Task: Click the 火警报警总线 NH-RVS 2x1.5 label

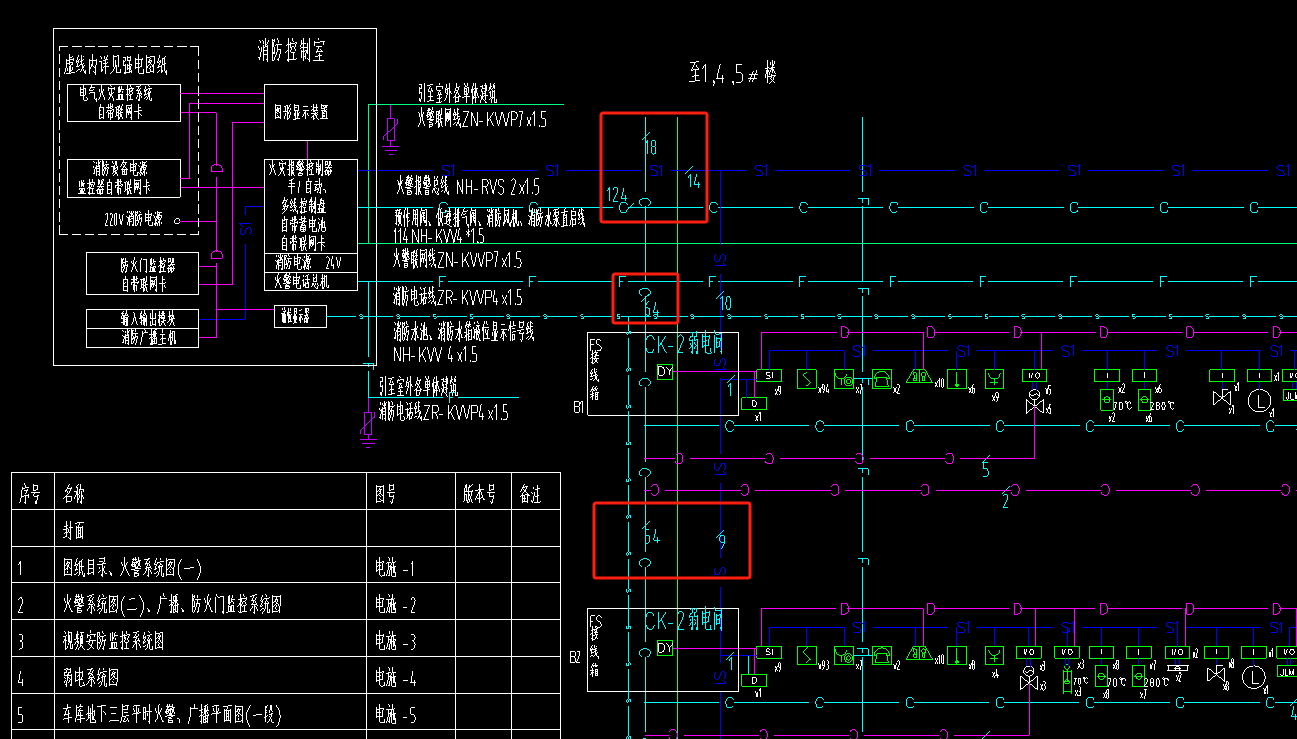Action: pos(467,186)
